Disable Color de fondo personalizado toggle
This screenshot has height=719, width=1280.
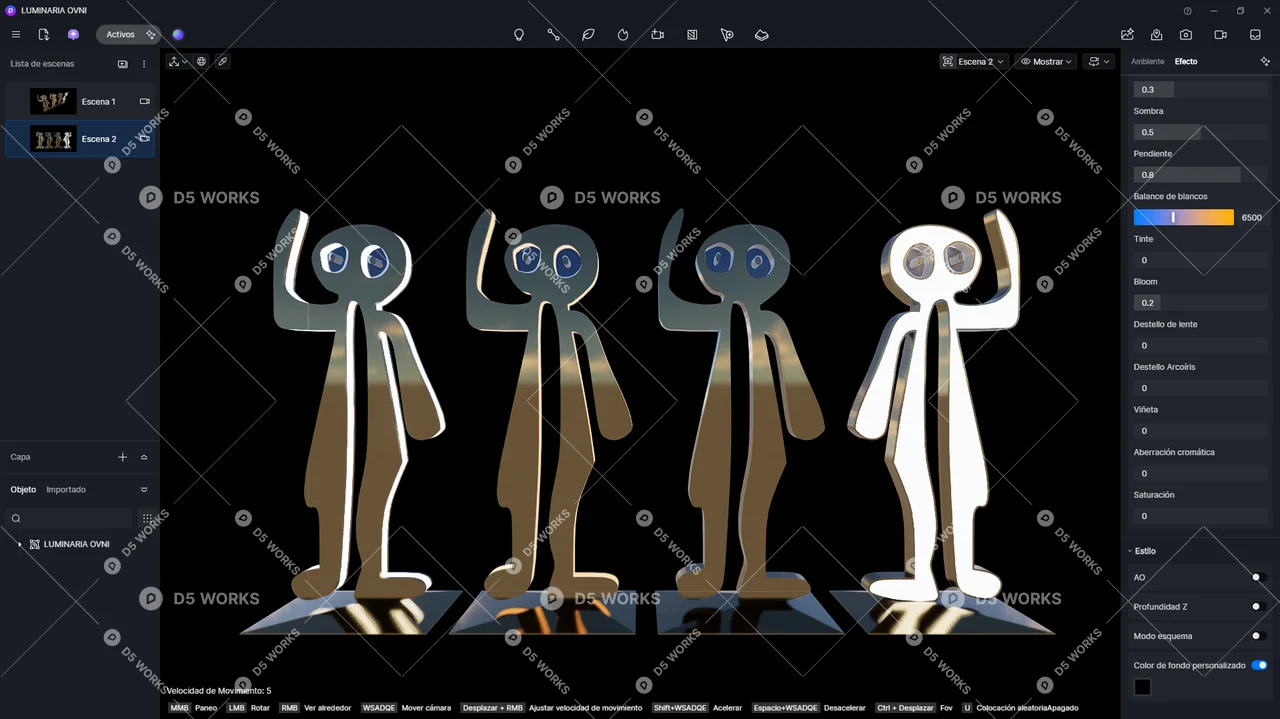1259,665
